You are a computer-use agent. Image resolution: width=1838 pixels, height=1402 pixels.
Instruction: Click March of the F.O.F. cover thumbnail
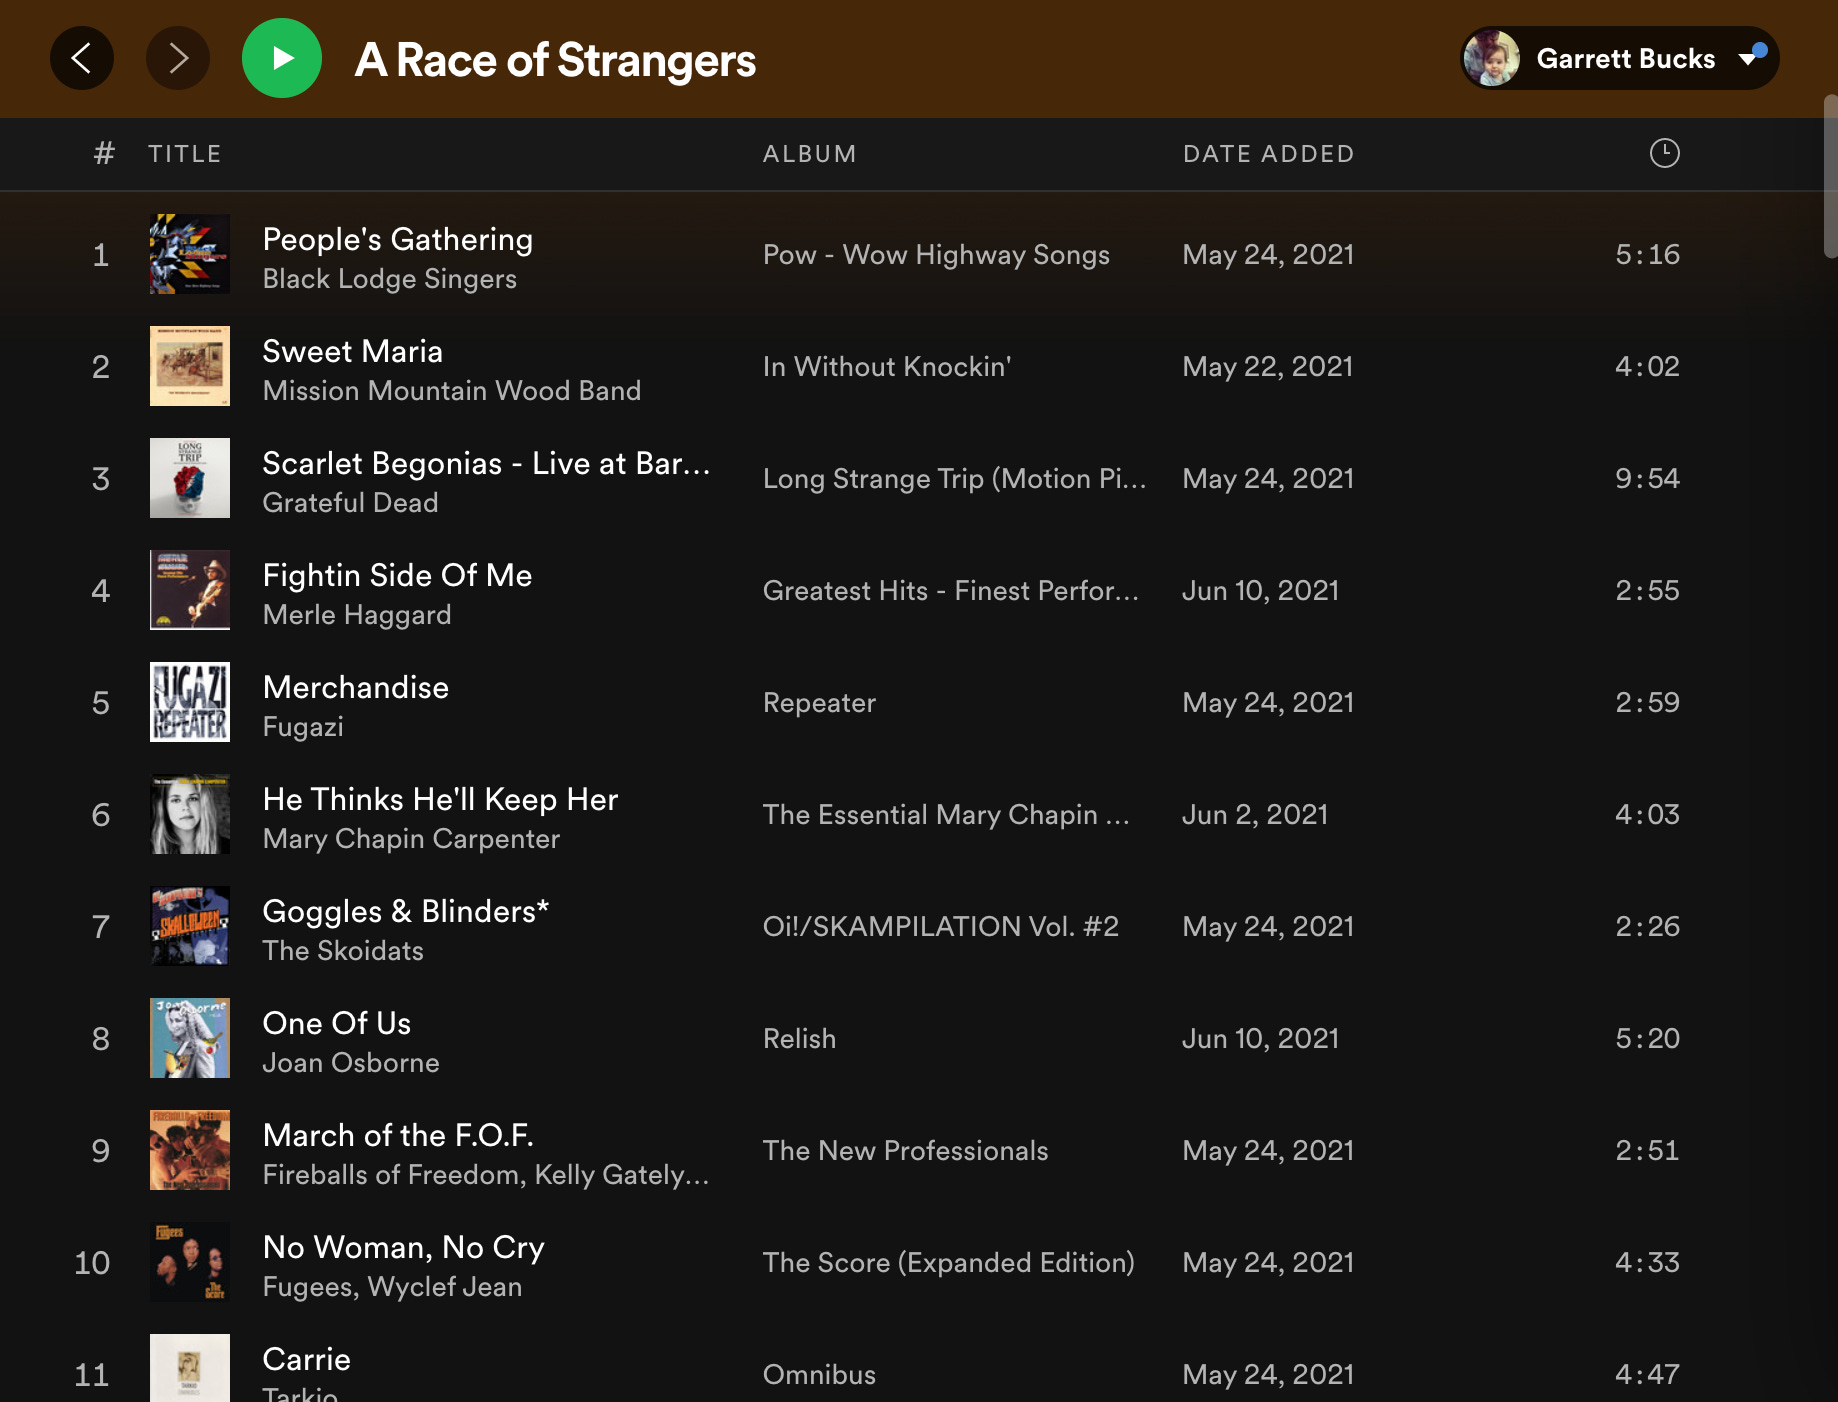coord(190,1150)
